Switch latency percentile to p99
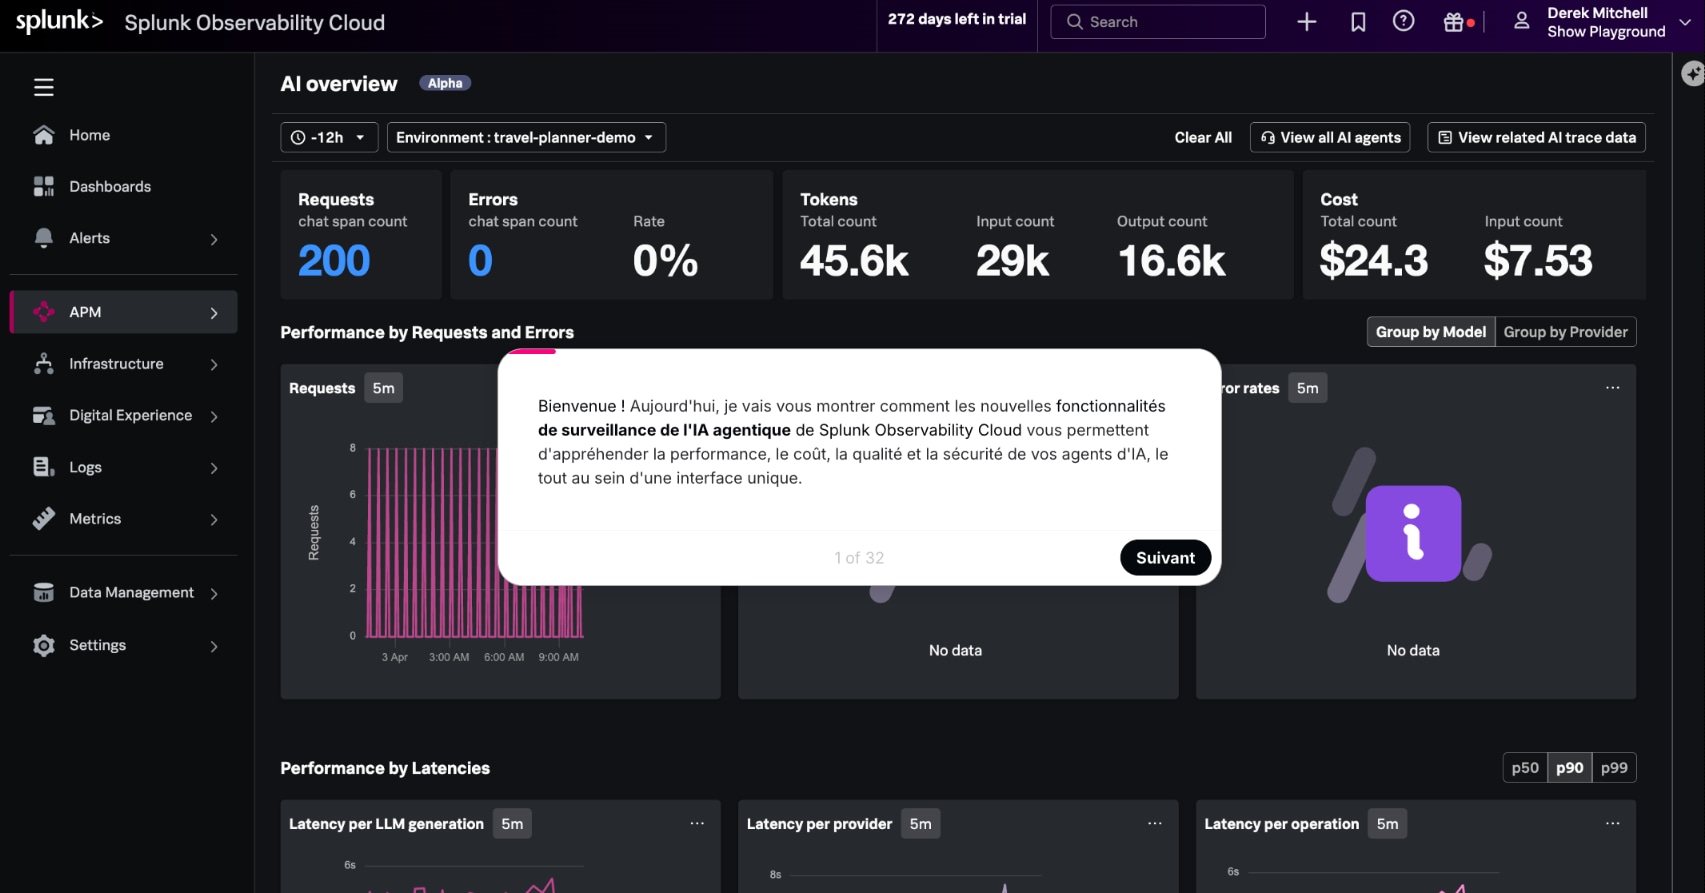1705x893 pixels. [x=1614, y=768]
